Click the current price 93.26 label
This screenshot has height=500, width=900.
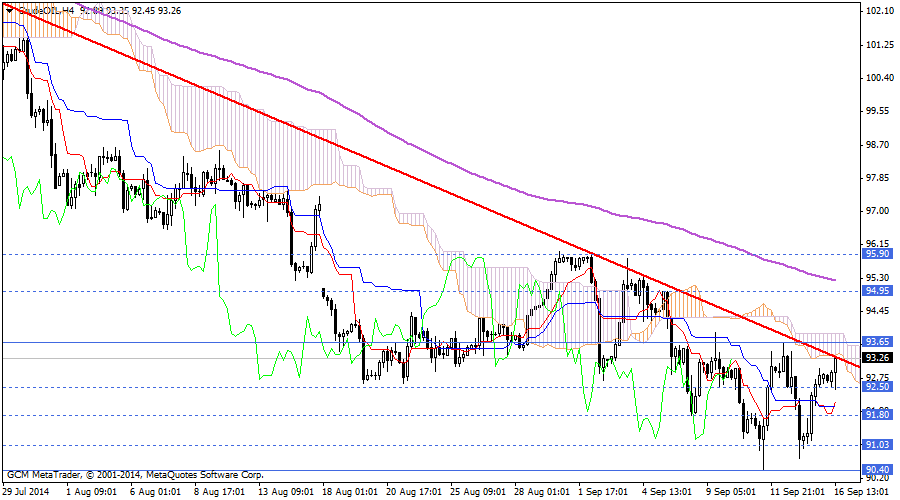877,357
